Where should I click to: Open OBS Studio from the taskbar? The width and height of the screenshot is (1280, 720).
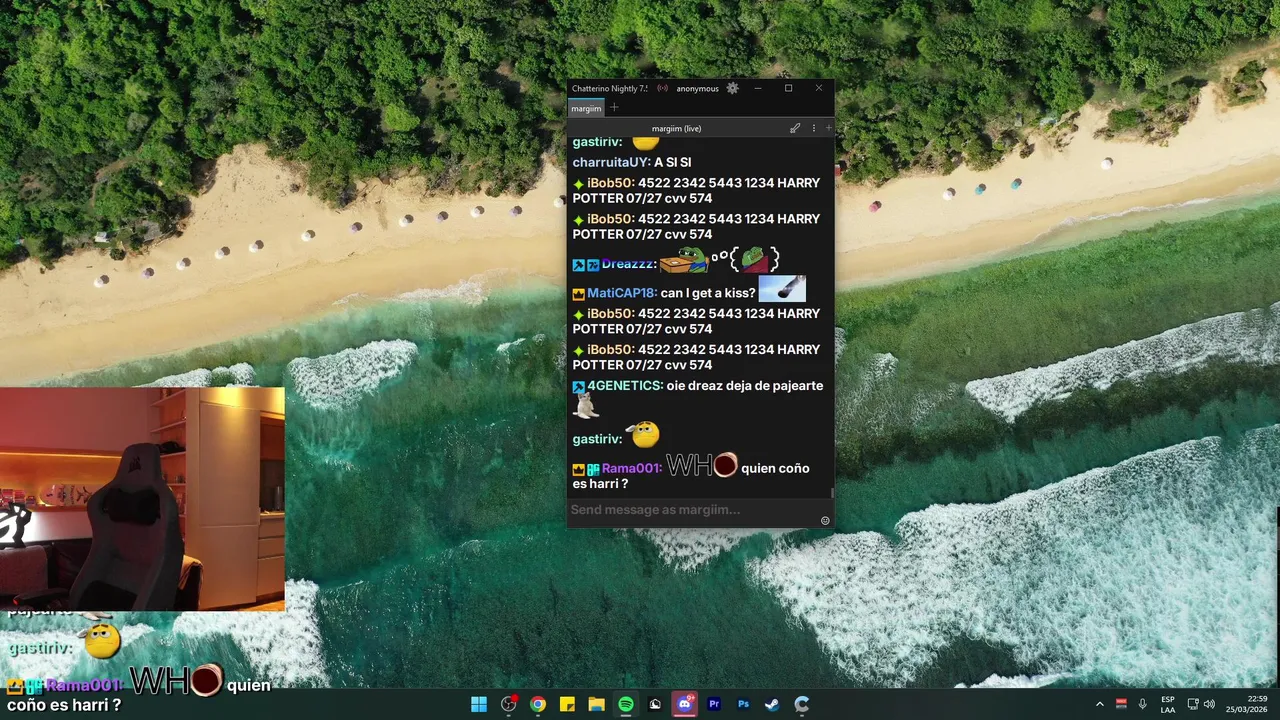508,704
